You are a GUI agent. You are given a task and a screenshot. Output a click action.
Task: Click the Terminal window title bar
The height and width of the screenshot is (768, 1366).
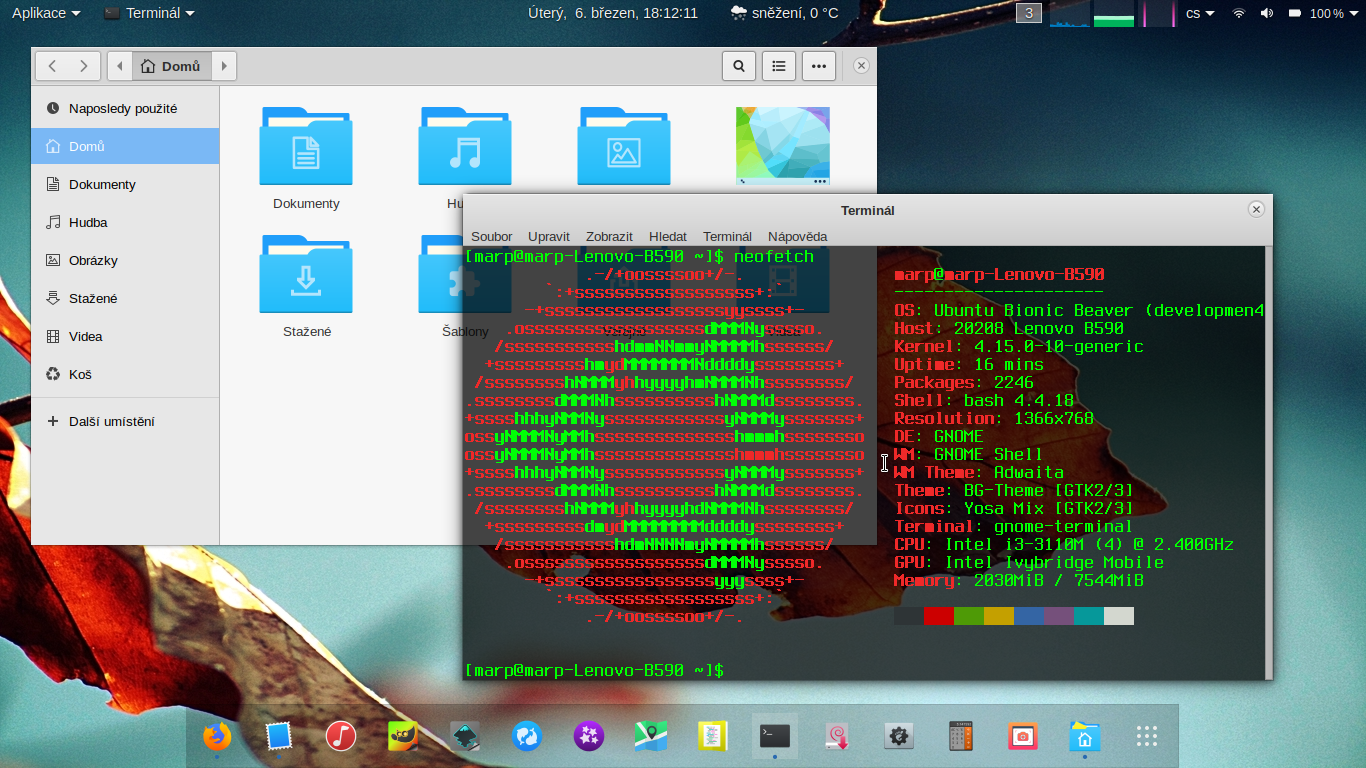[x=867, y=210]
